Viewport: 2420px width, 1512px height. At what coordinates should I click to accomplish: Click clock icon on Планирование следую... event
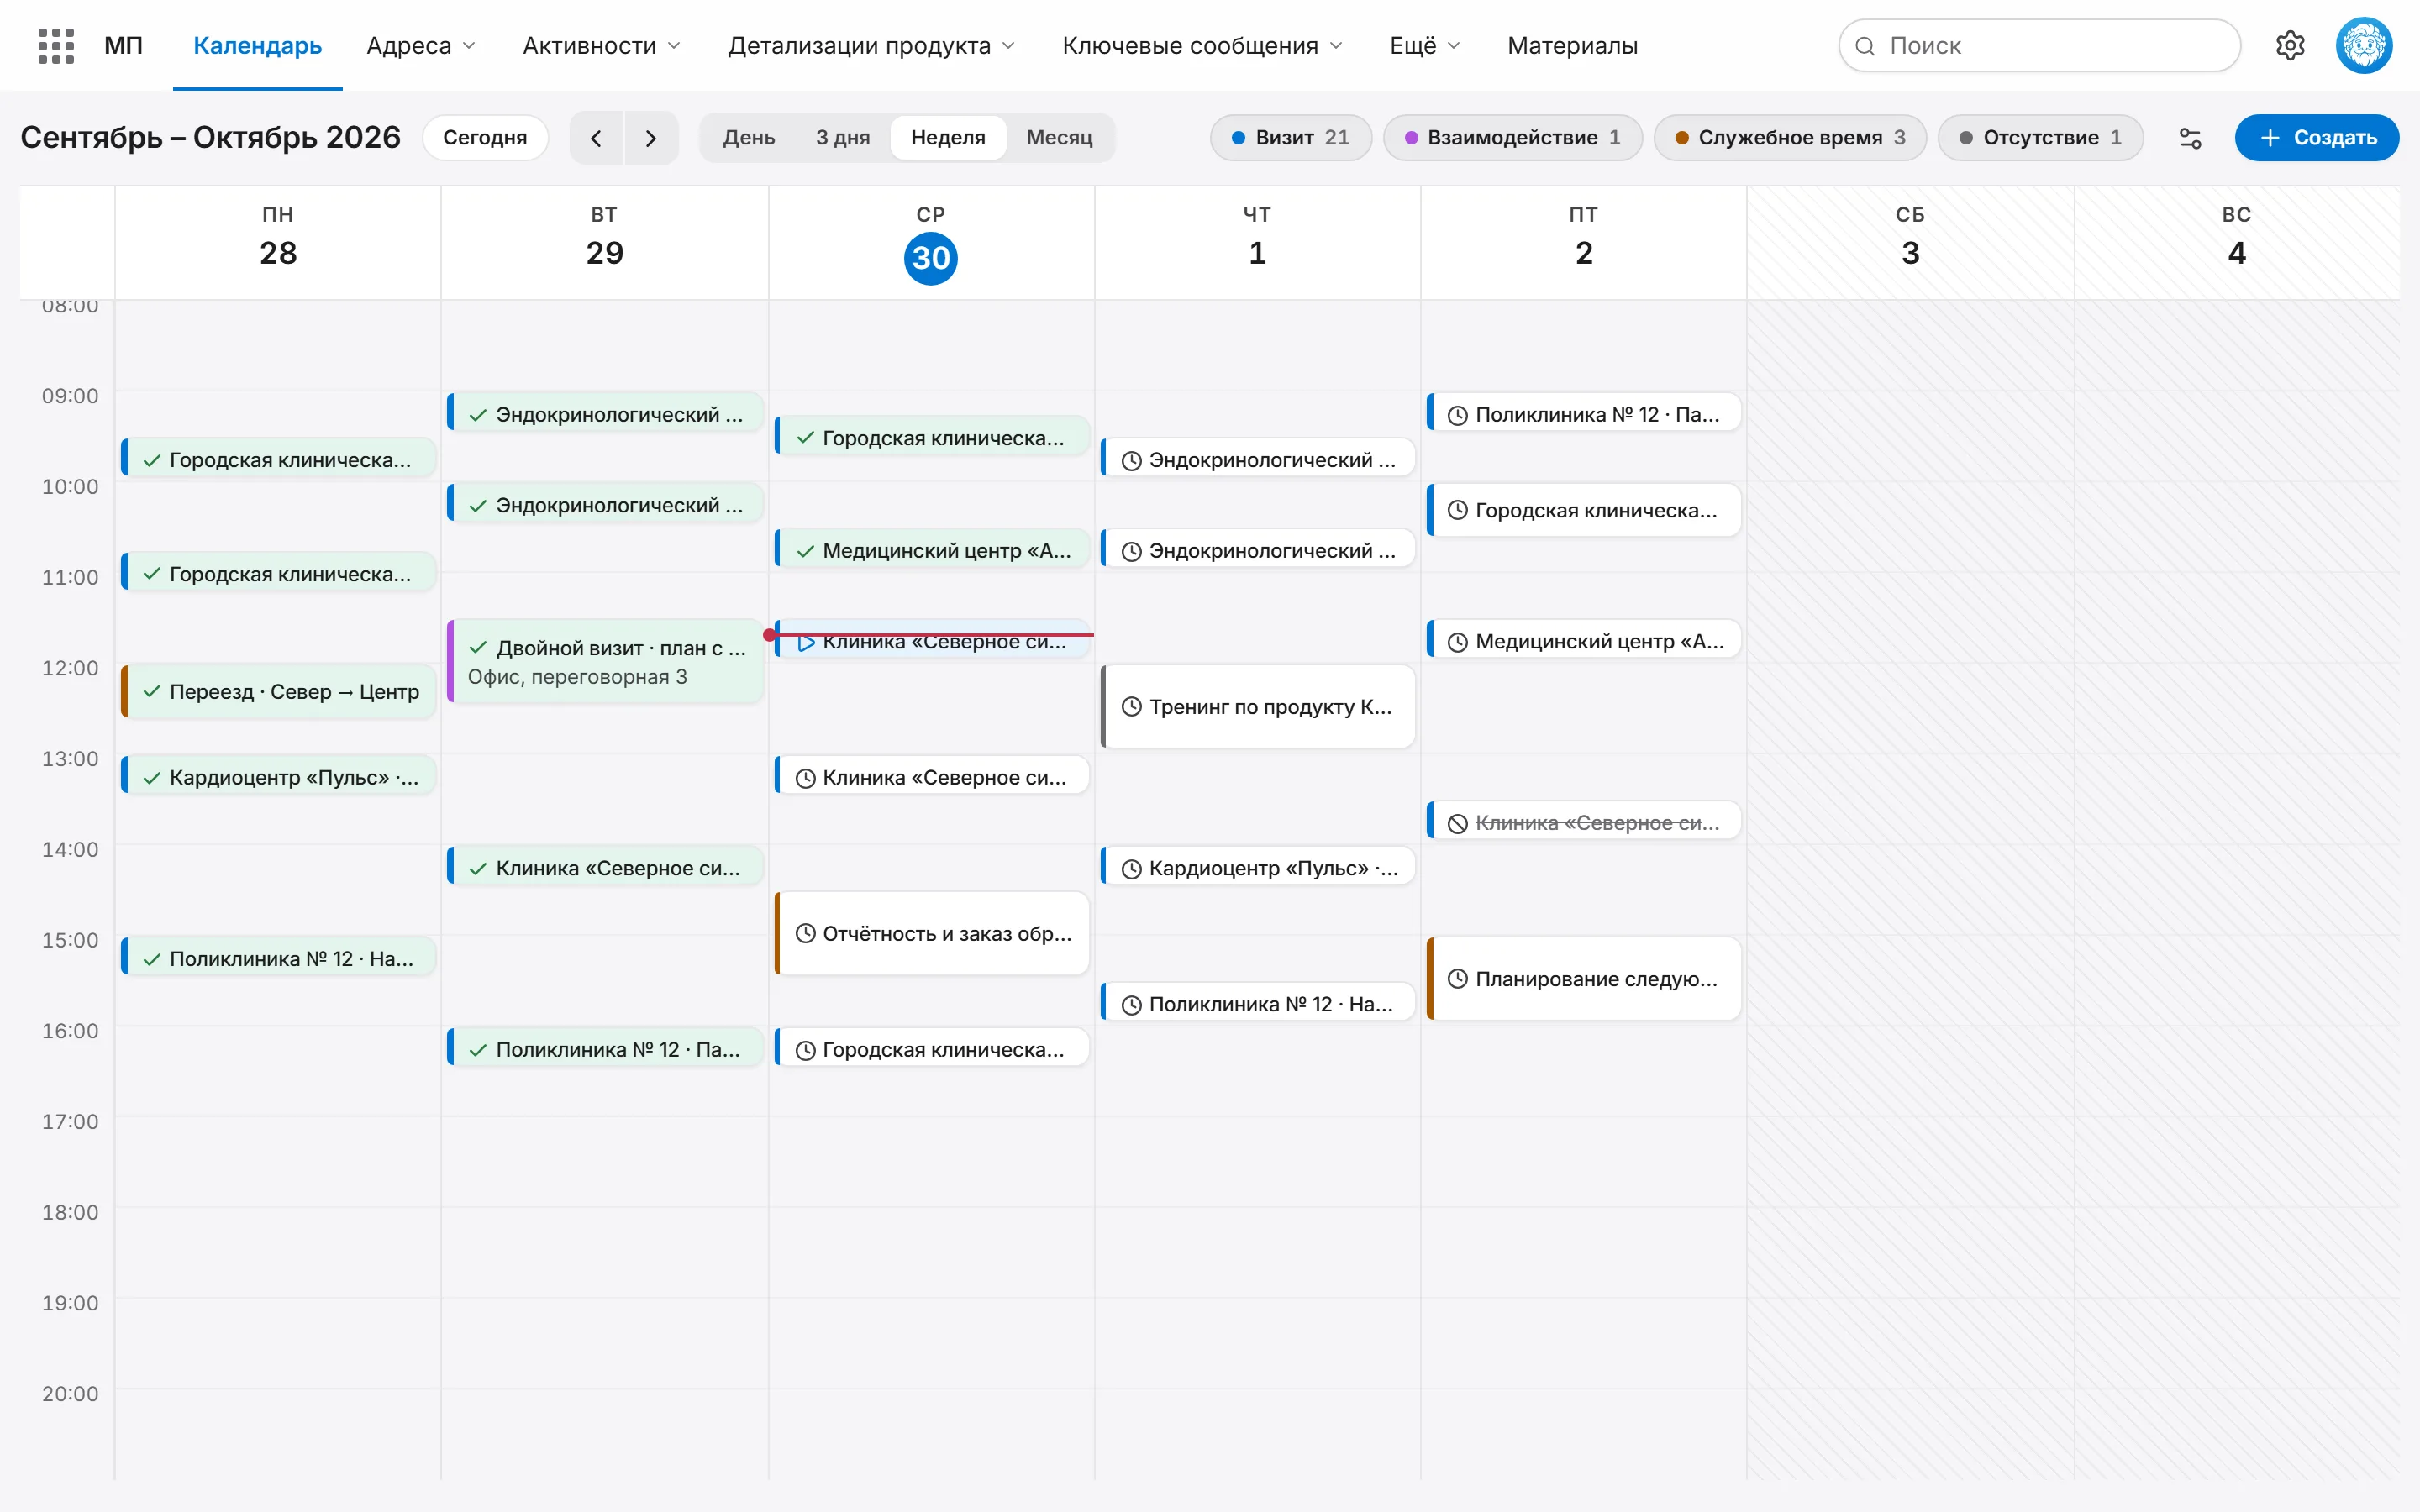[x=1458, y=979]
